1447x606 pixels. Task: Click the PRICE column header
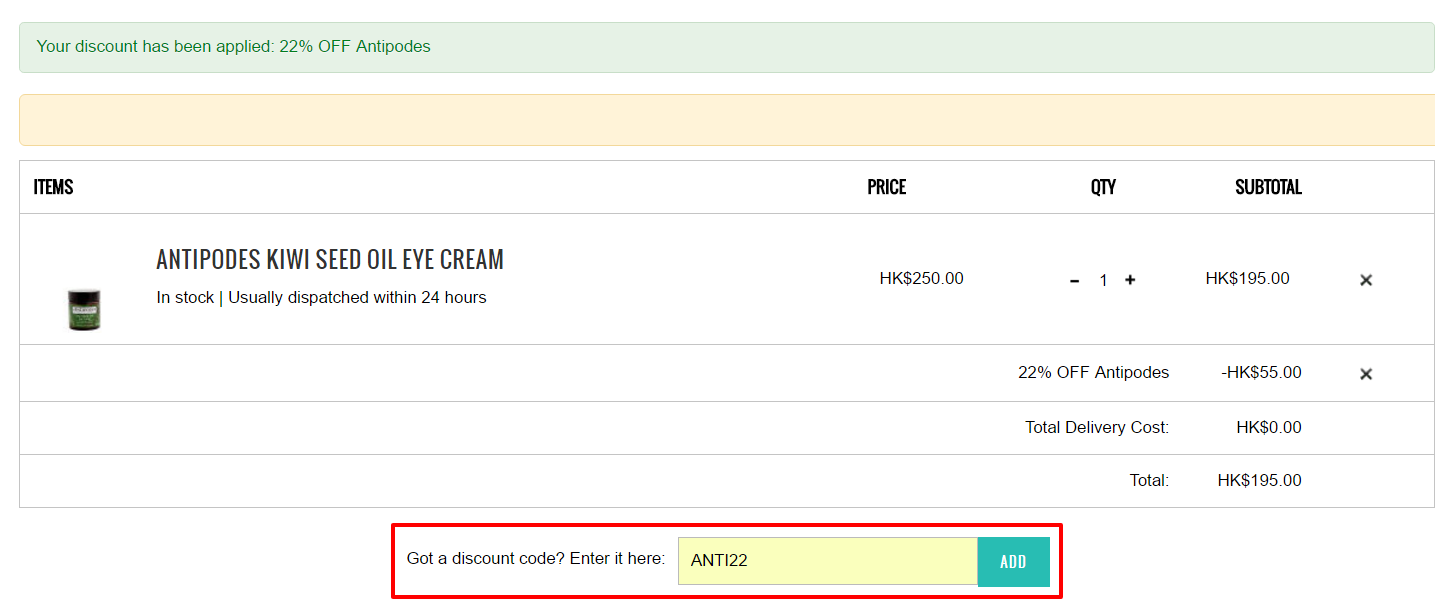887,187
